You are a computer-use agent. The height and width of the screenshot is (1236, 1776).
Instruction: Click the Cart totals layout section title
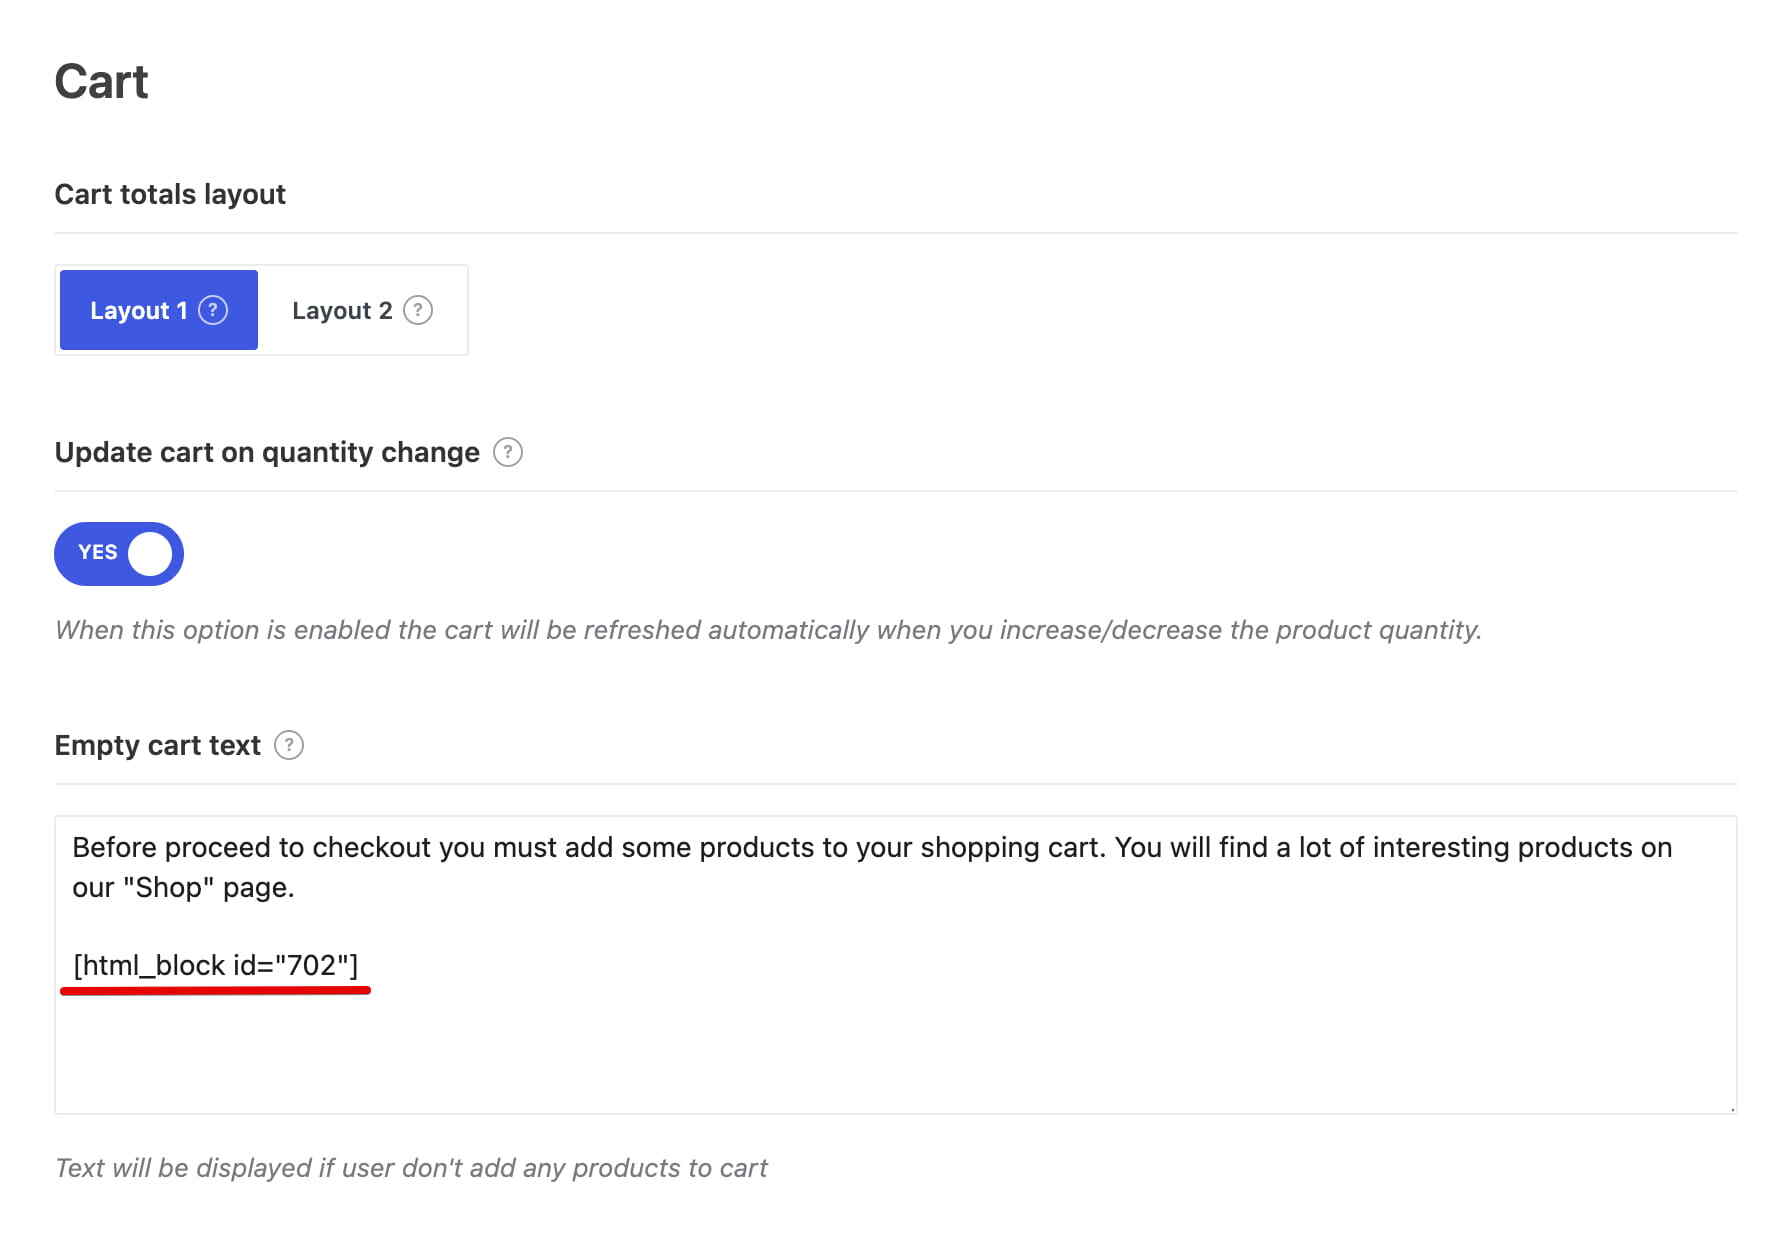[x=170, y=194]
